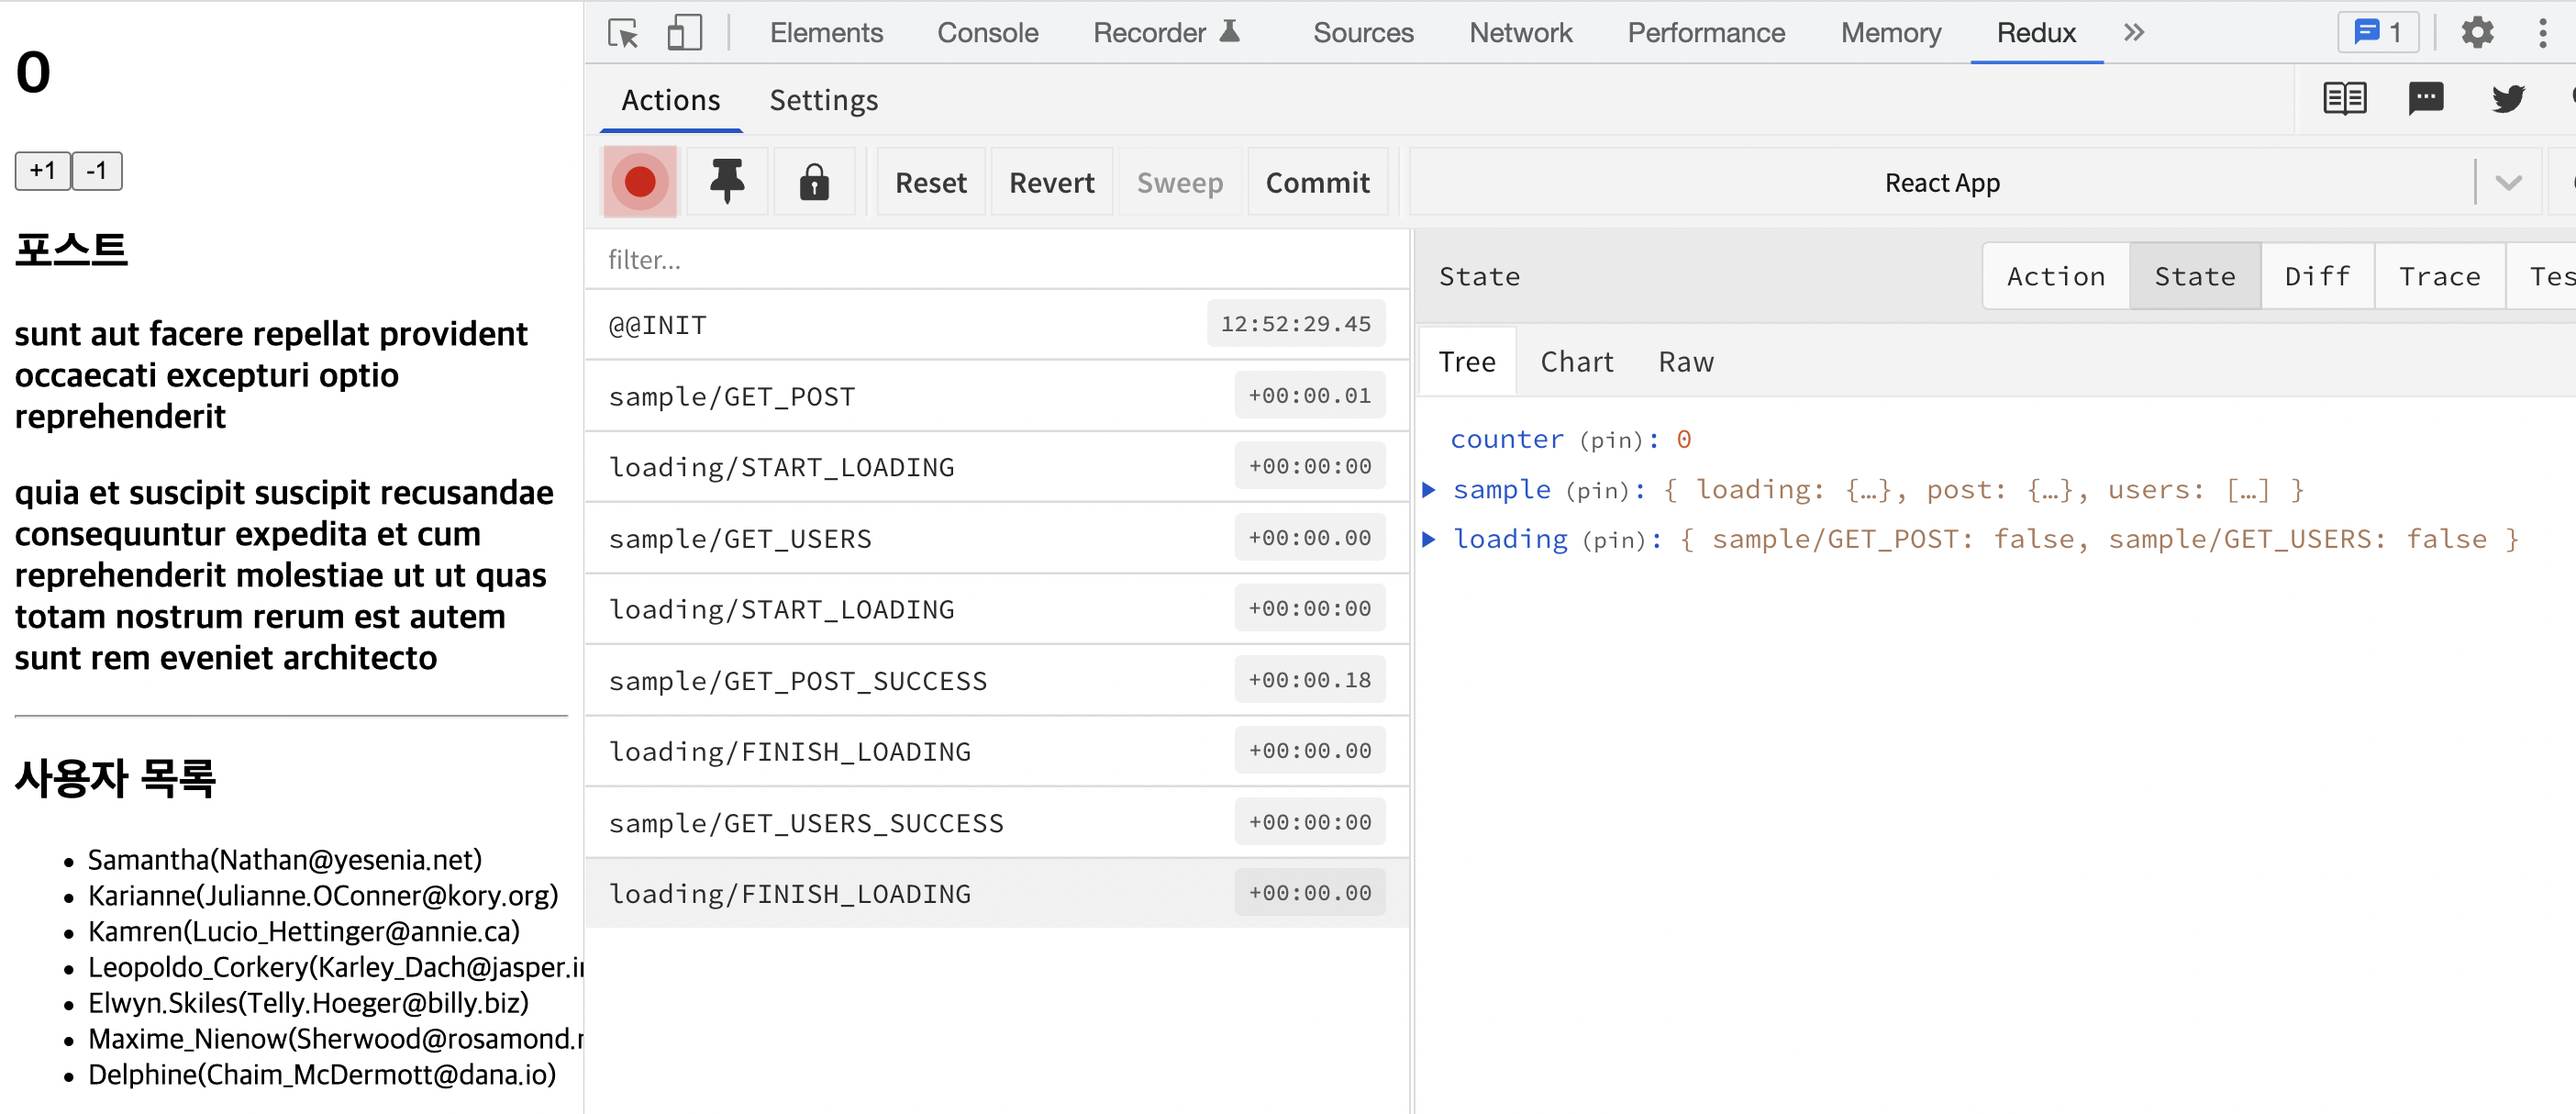Switch to the Elements tab
The width and height of the screenshot is (2576, 1114).
[826, 33]
